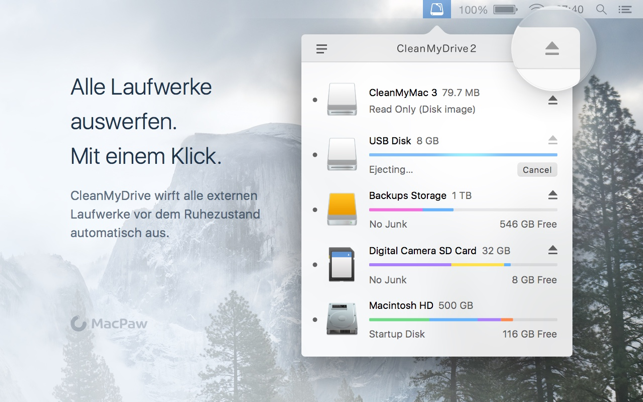This screenshot has width=643, height=402.
Task: Eject the Backups Storage drive
Action: point(552,195)
